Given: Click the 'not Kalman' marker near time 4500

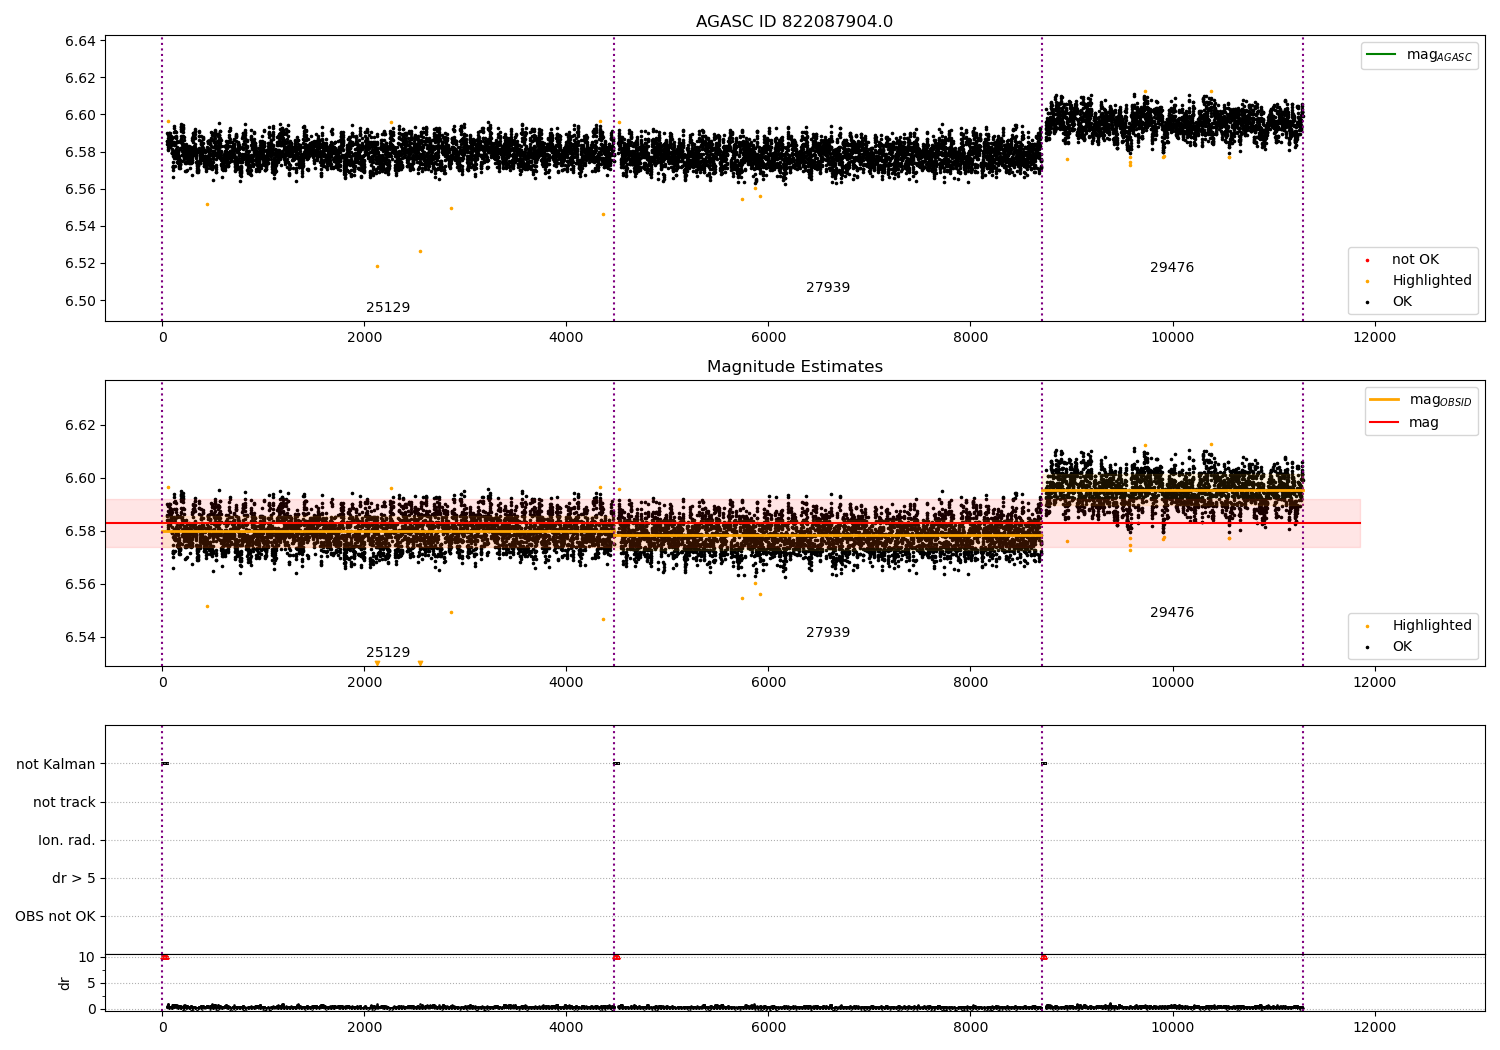Looking at the screenshot, I should 617,764.
